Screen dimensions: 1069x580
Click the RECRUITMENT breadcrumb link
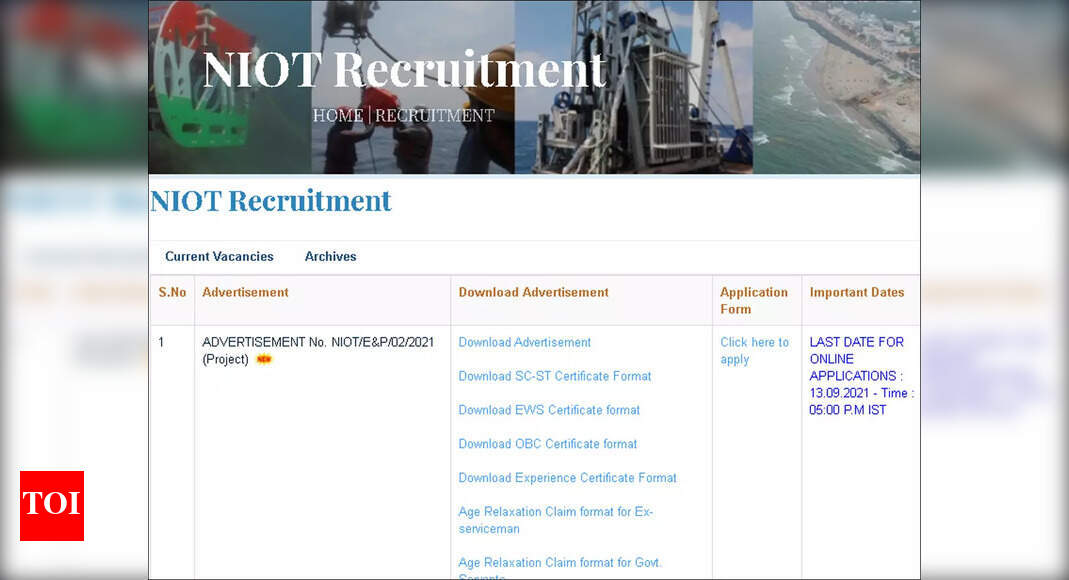(x=434, y=115)
